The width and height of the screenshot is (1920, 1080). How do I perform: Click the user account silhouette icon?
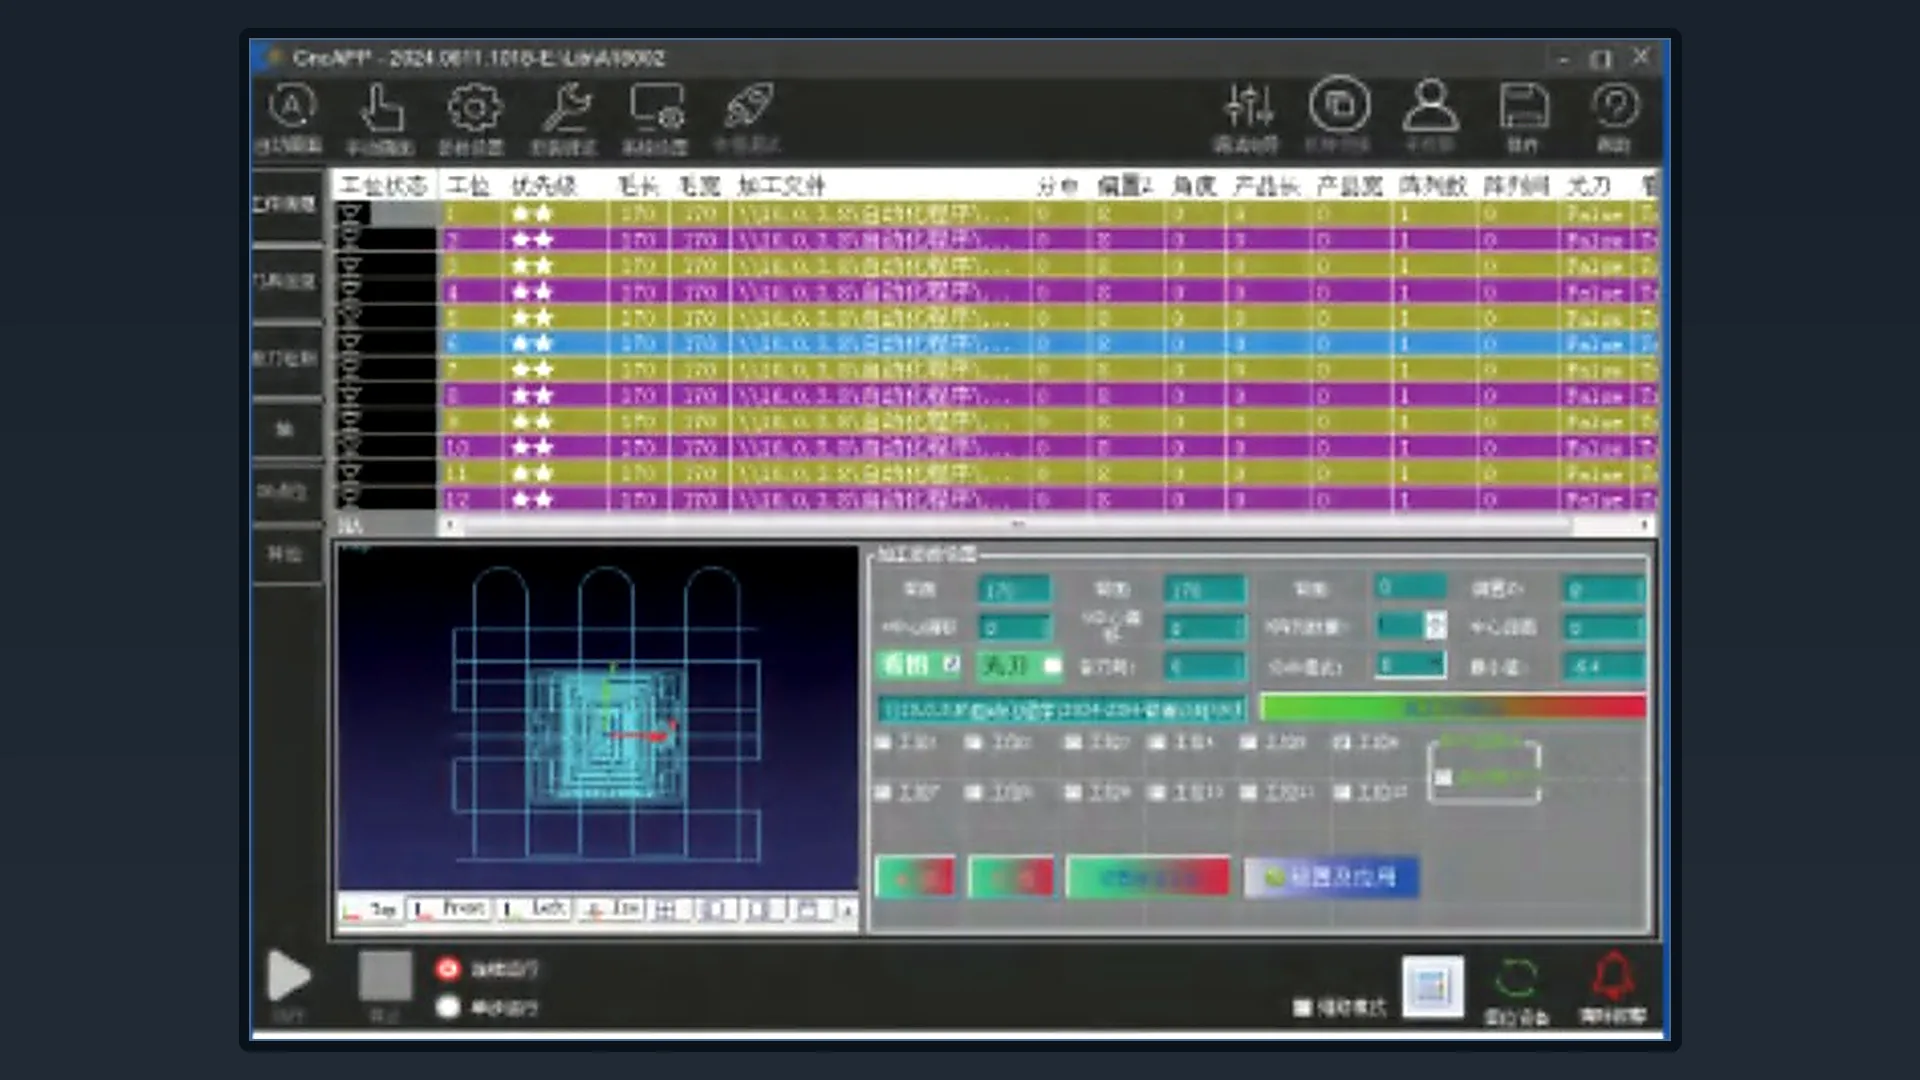(x=1431, y=105)
